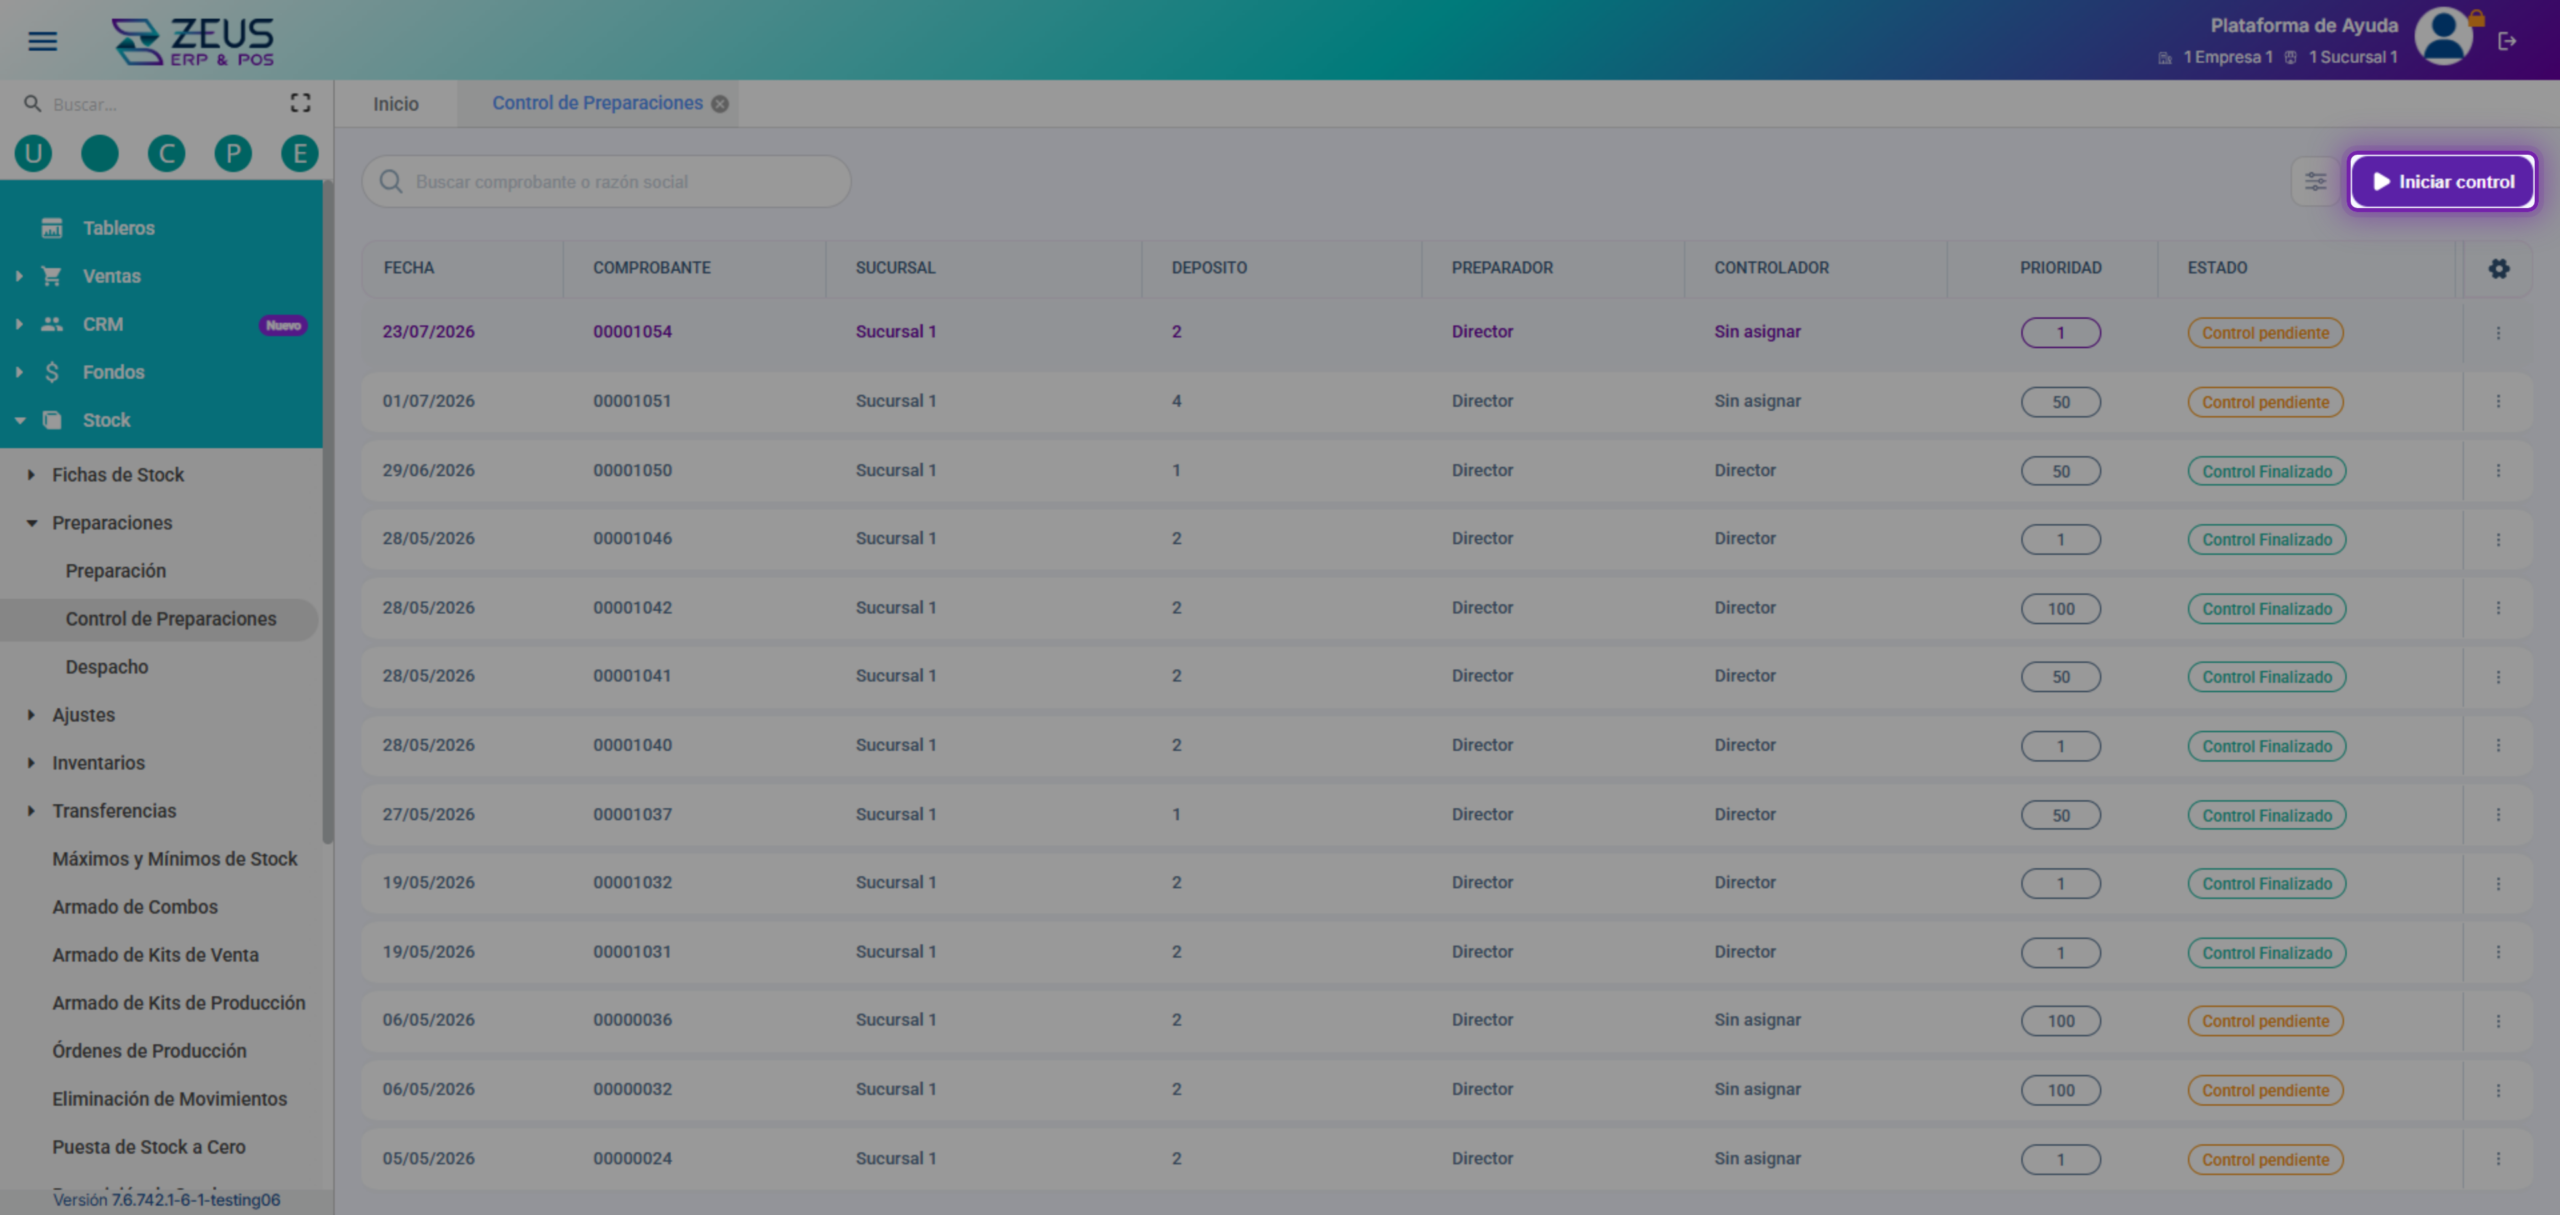Open Armado de Kits de Producción
The width and height of the screenshot is (2560, 1215).
179,1003
